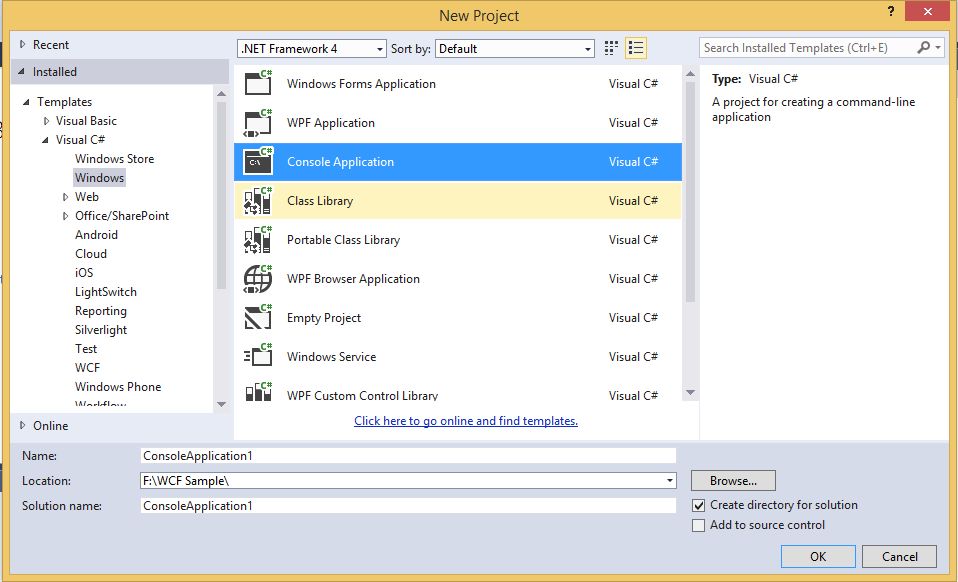Click the OK button
This screenshot has height=582, width=958.
(817, 556)
